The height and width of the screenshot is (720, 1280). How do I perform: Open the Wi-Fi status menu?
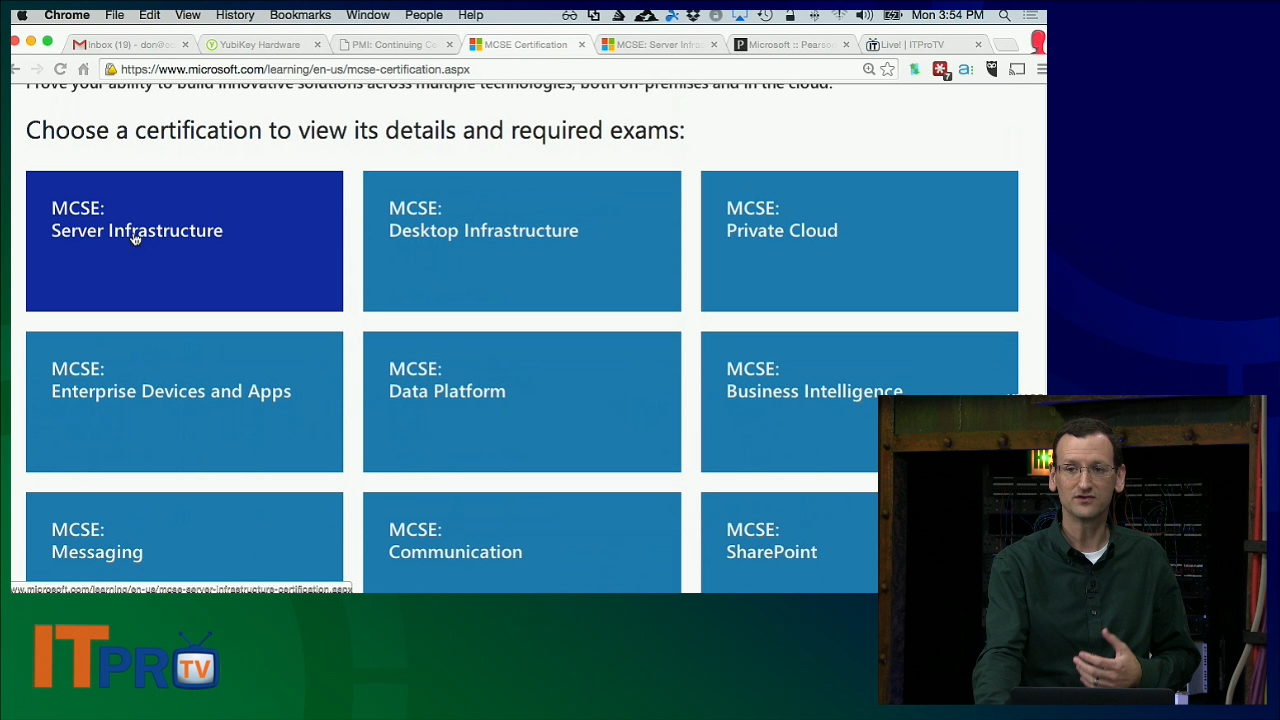[x=839, y=15]
